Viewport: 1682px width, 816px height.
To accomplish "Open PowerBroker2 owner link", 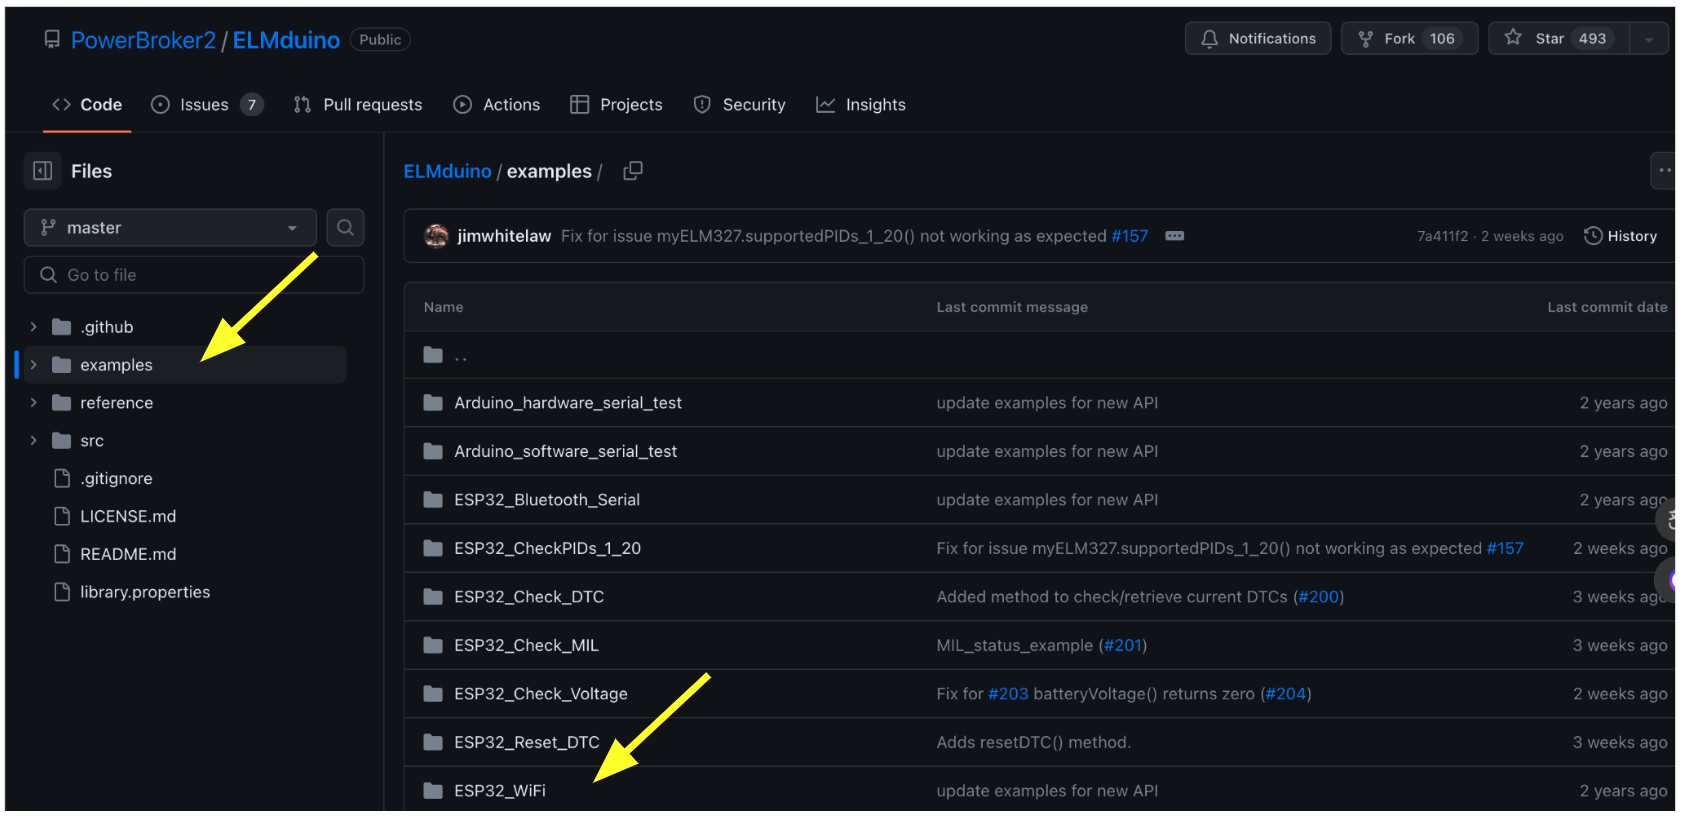I will coord(143,40).
